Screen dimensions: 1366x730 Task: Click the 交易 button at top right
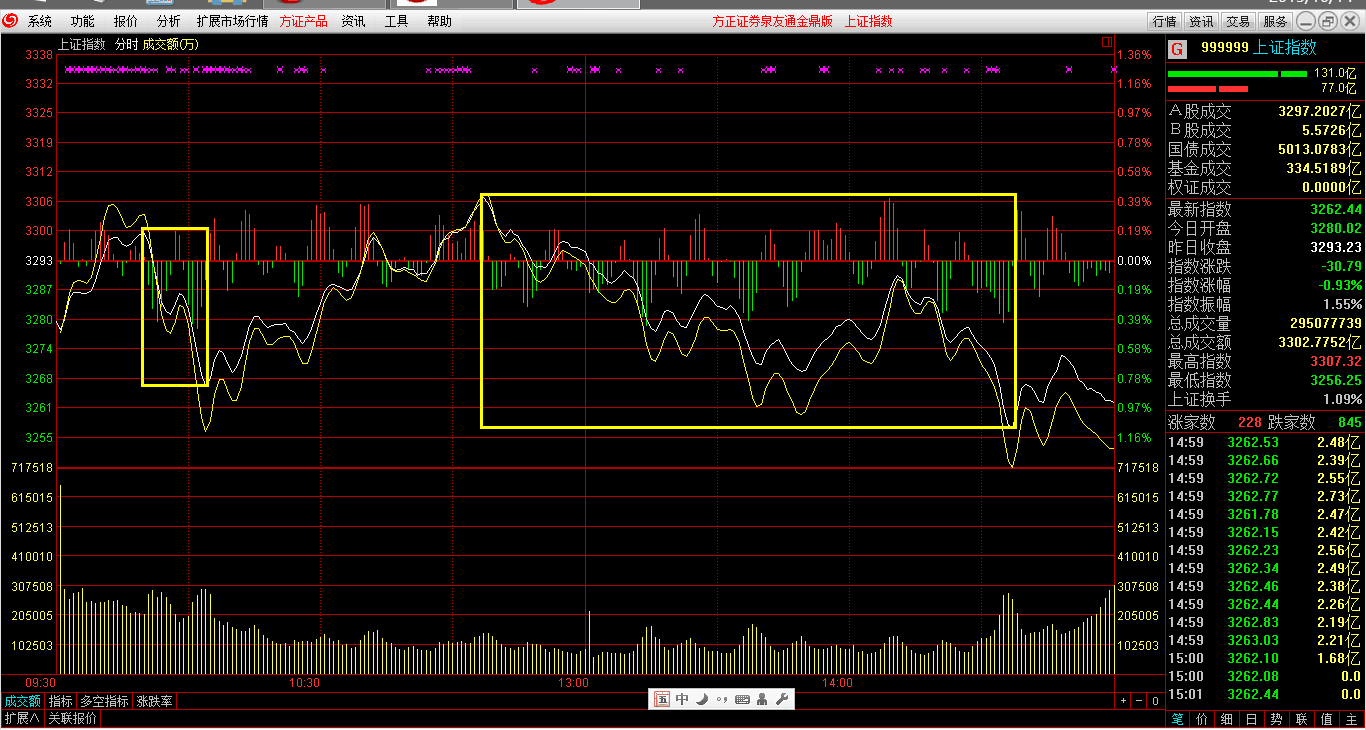[x=1238, y=21]
